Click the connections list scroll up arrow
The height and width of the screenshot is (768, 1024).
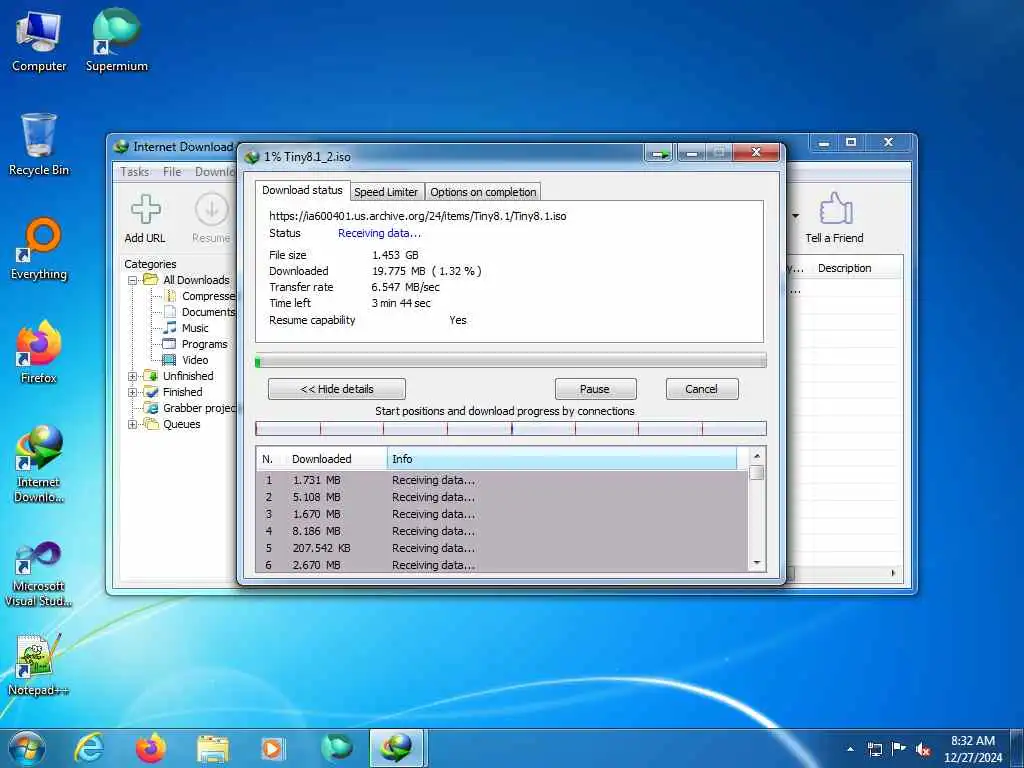point(757,456)
